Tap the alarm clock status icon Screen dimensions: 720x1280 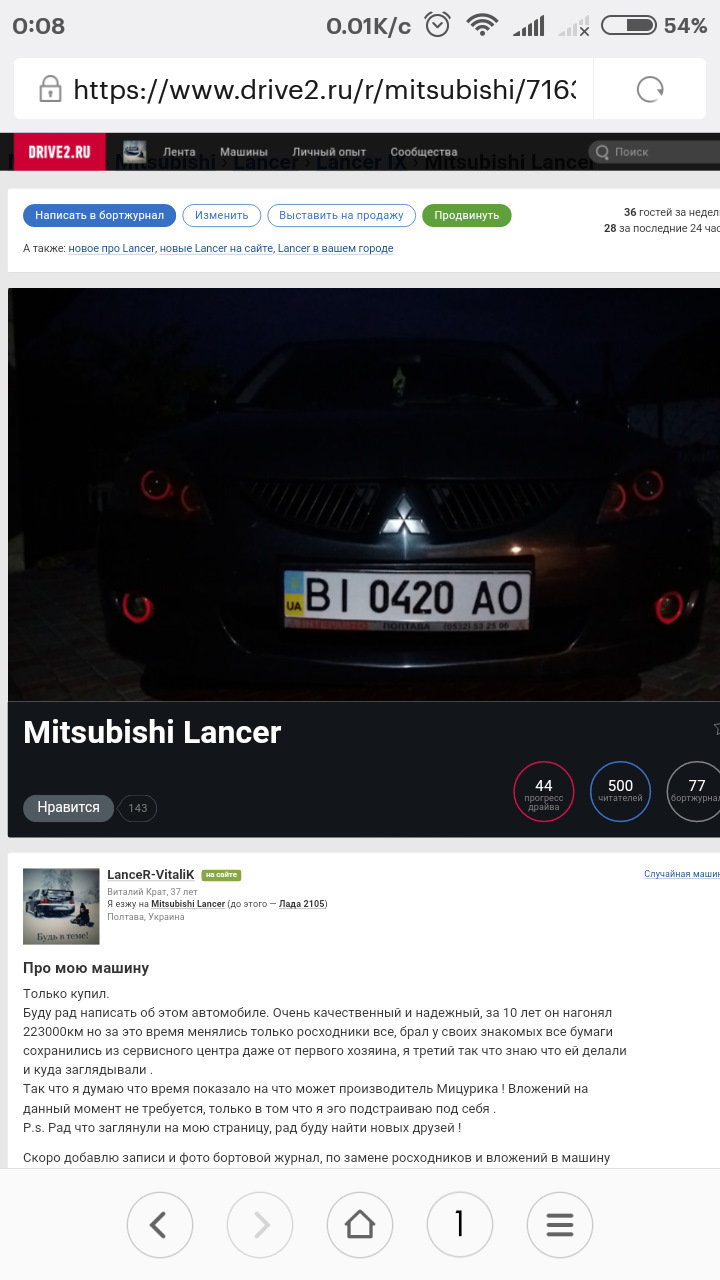[x=438, y=25]
